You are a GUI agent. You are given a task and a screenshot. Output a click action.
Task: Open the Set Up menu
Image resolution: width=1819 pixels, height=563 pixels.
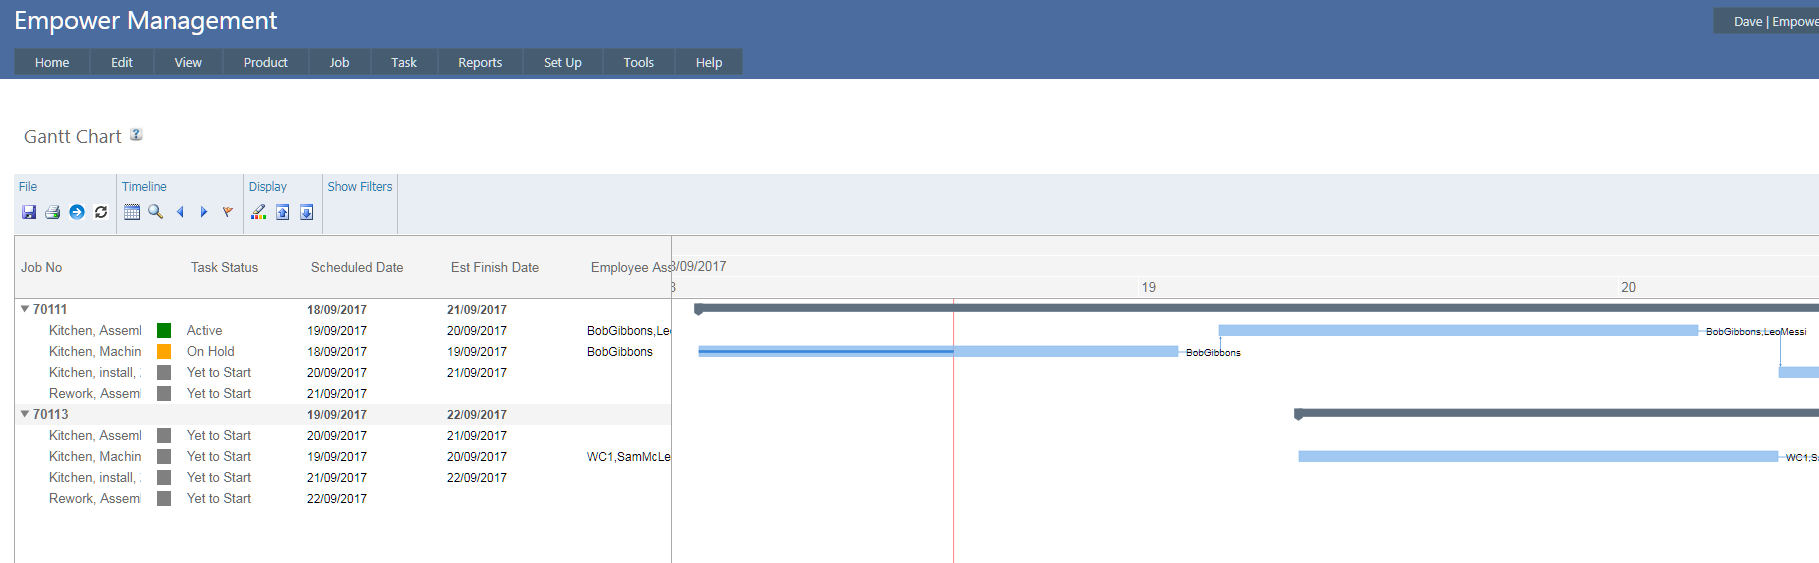click(x=562, y=62)
